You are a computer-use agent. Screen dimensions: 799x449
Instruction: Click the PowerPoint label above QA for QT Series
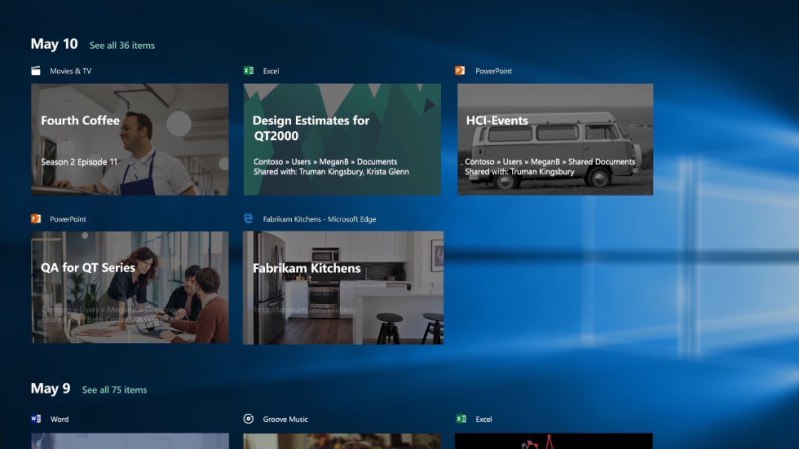coord(68,219)
